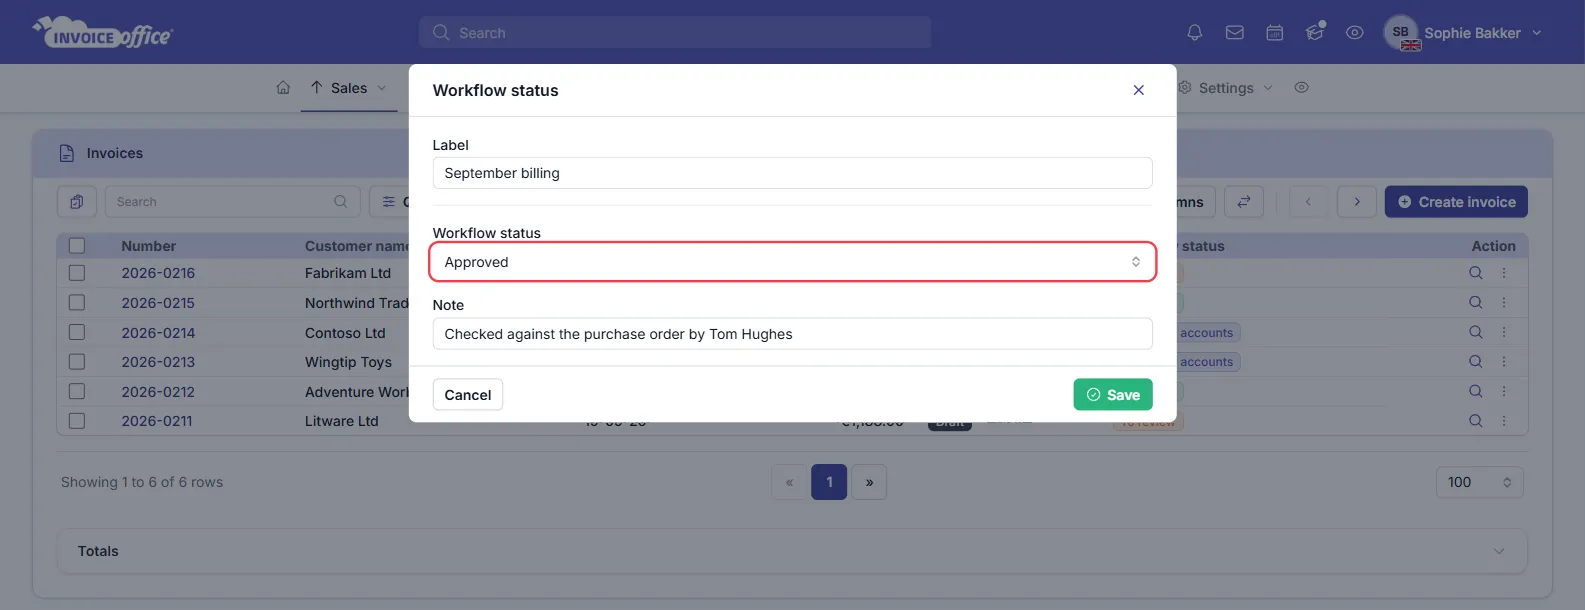Screen dimensions: 1585x610
Task: Click the invoices list Search field
Action: point(232,202)
